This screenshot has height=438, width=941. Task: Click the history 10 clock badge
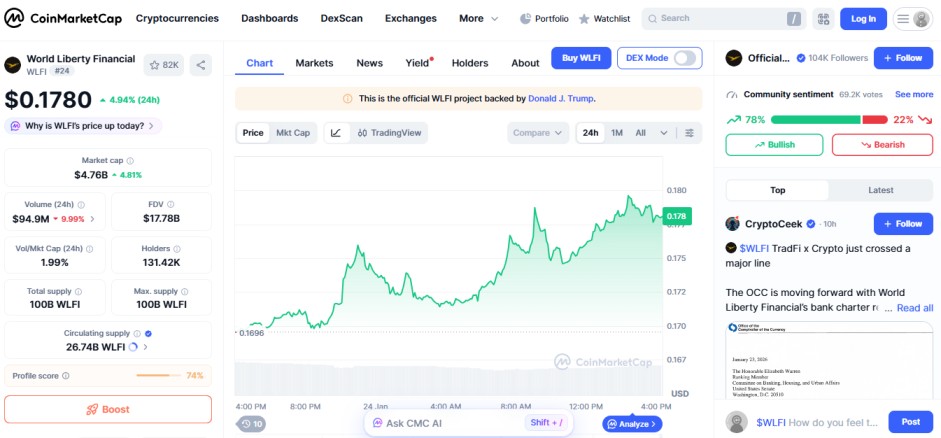pyautogui.click(x=251, y=424)
